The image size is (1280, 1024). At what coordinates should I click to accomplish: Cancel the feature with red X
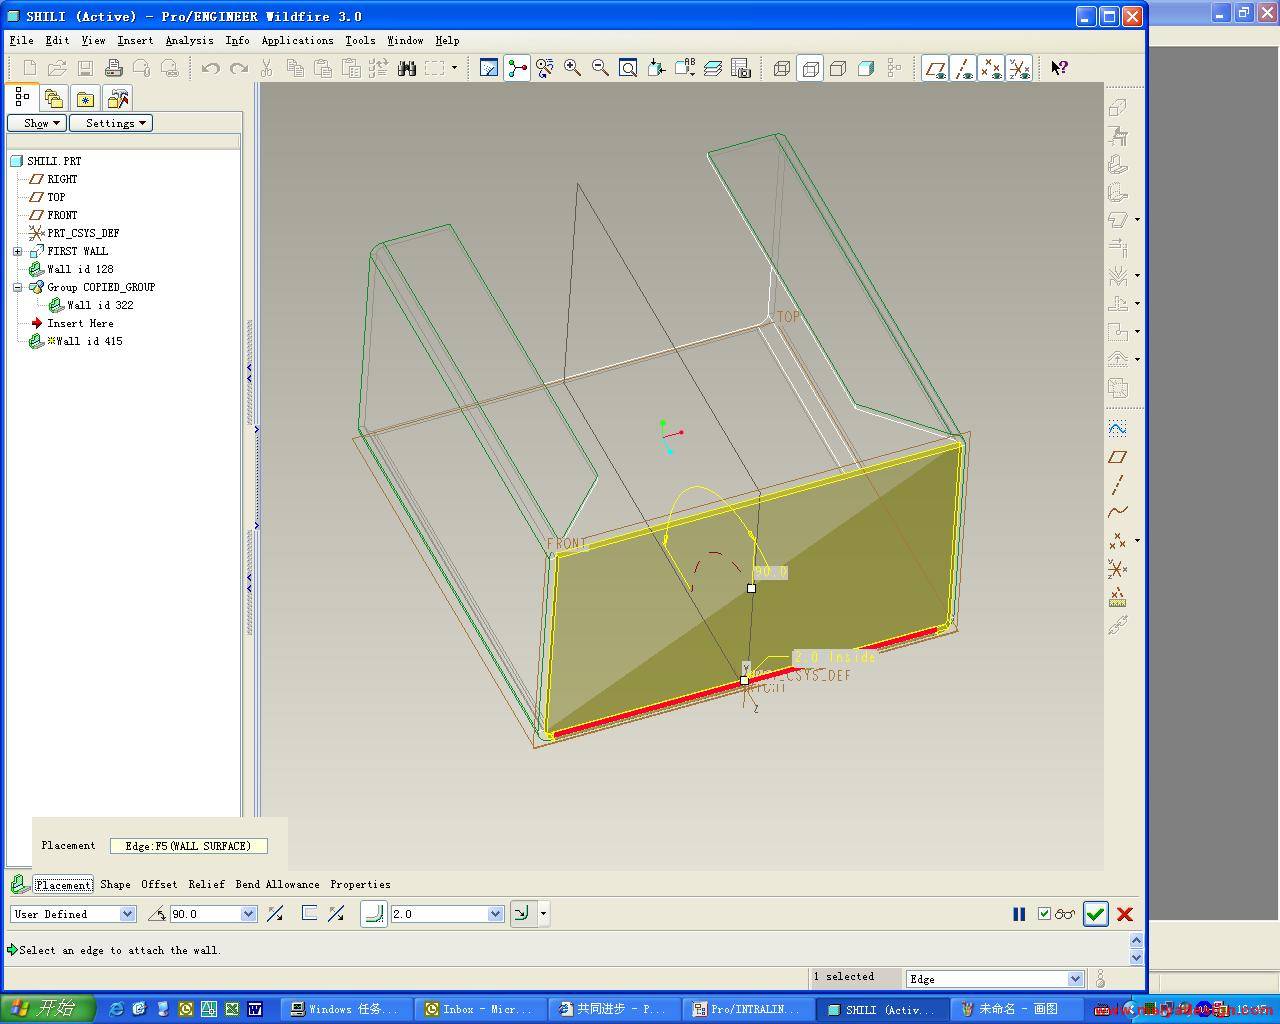tap(1125, 914)
